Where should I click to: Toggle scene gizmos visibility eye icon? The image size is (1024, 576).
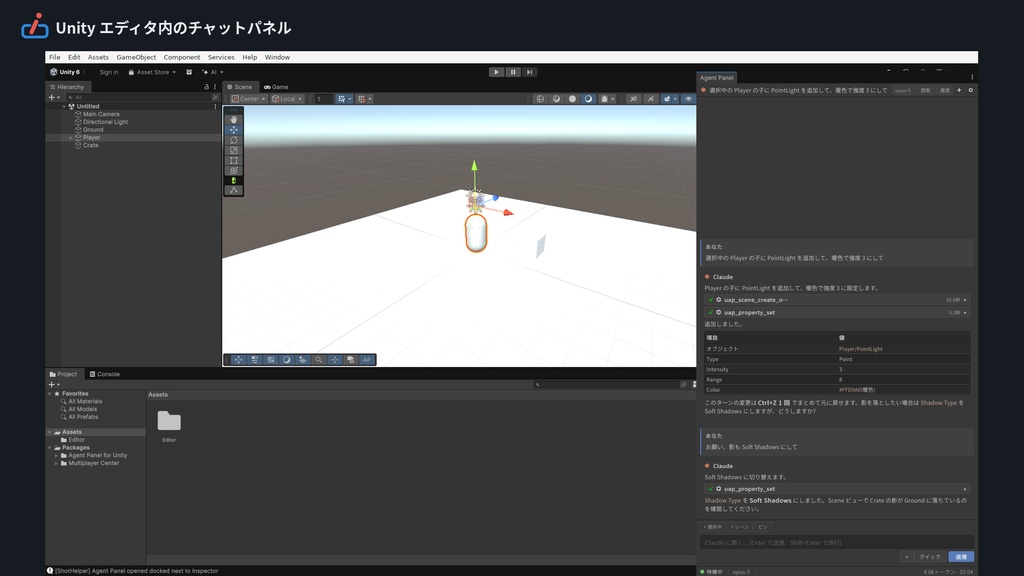coord(688,99)
